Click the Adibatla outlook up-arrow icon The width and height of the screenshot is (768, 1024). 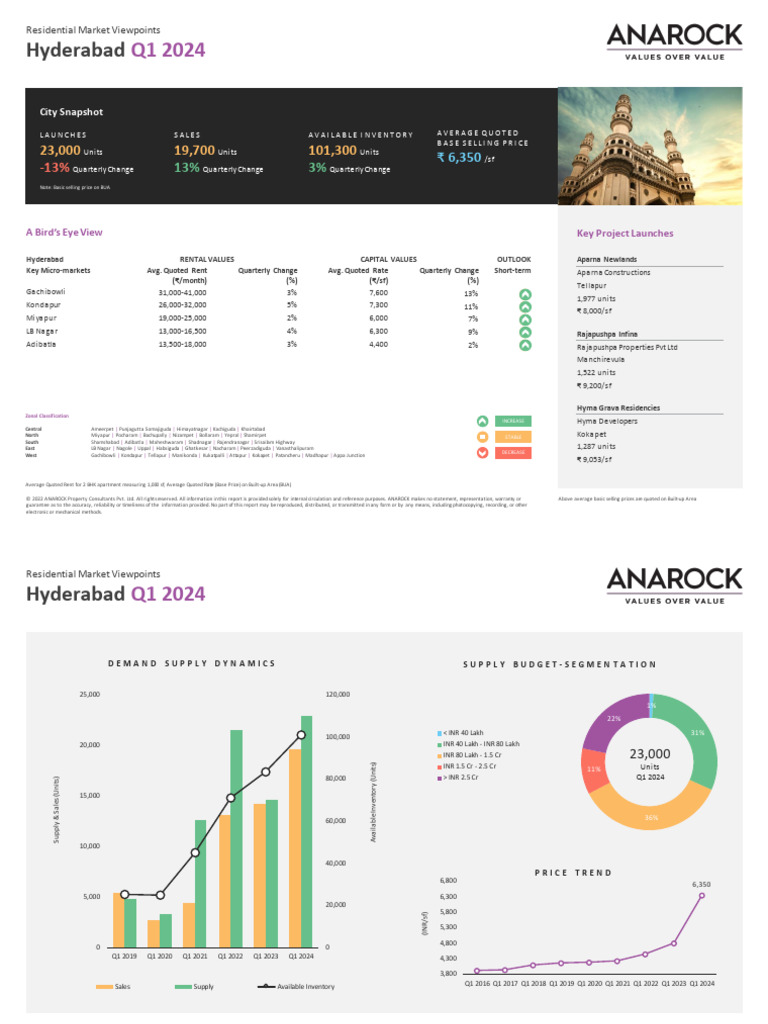point(525,345)
